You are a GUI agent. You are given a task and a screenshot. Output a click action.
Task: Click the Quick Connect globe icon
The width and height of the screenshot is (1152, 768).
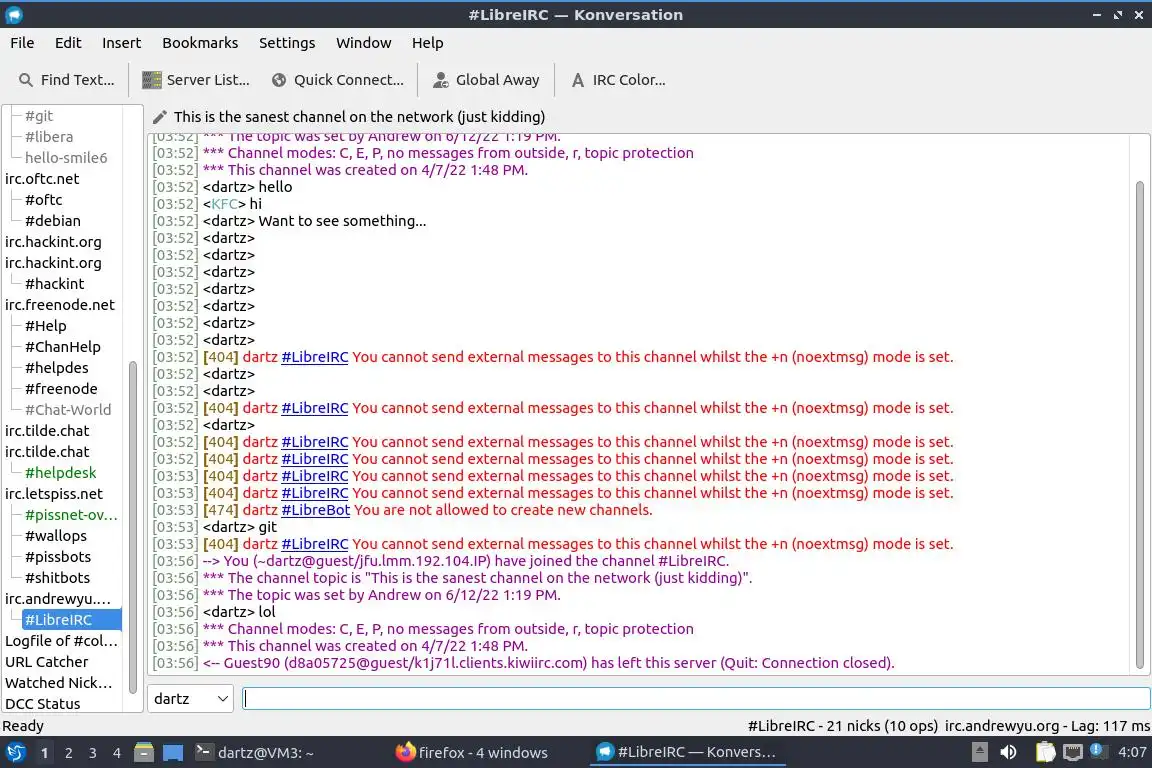pos(279,80)
